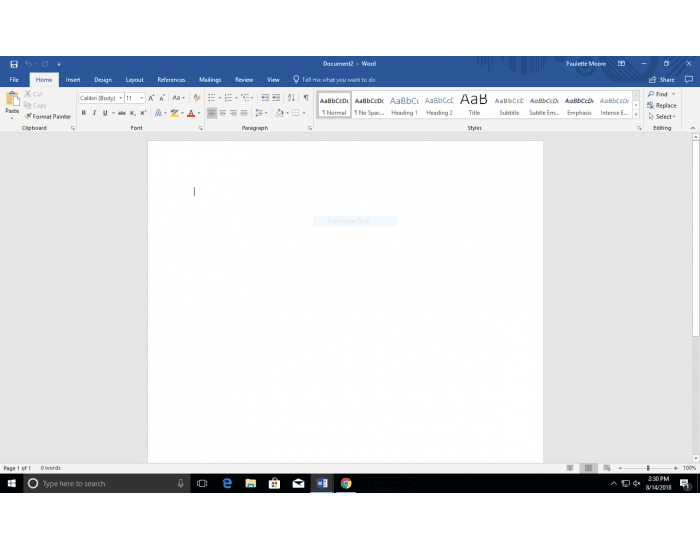Apply superscript formatting

click(x=143, y=113)
